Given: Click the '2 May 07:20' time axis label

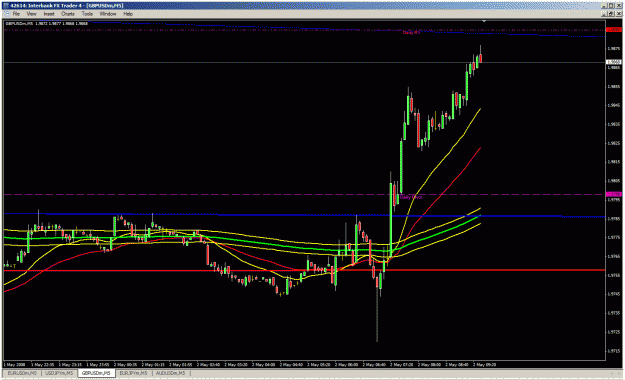Looking at the screenshot, I should click(x=401, y=364).
